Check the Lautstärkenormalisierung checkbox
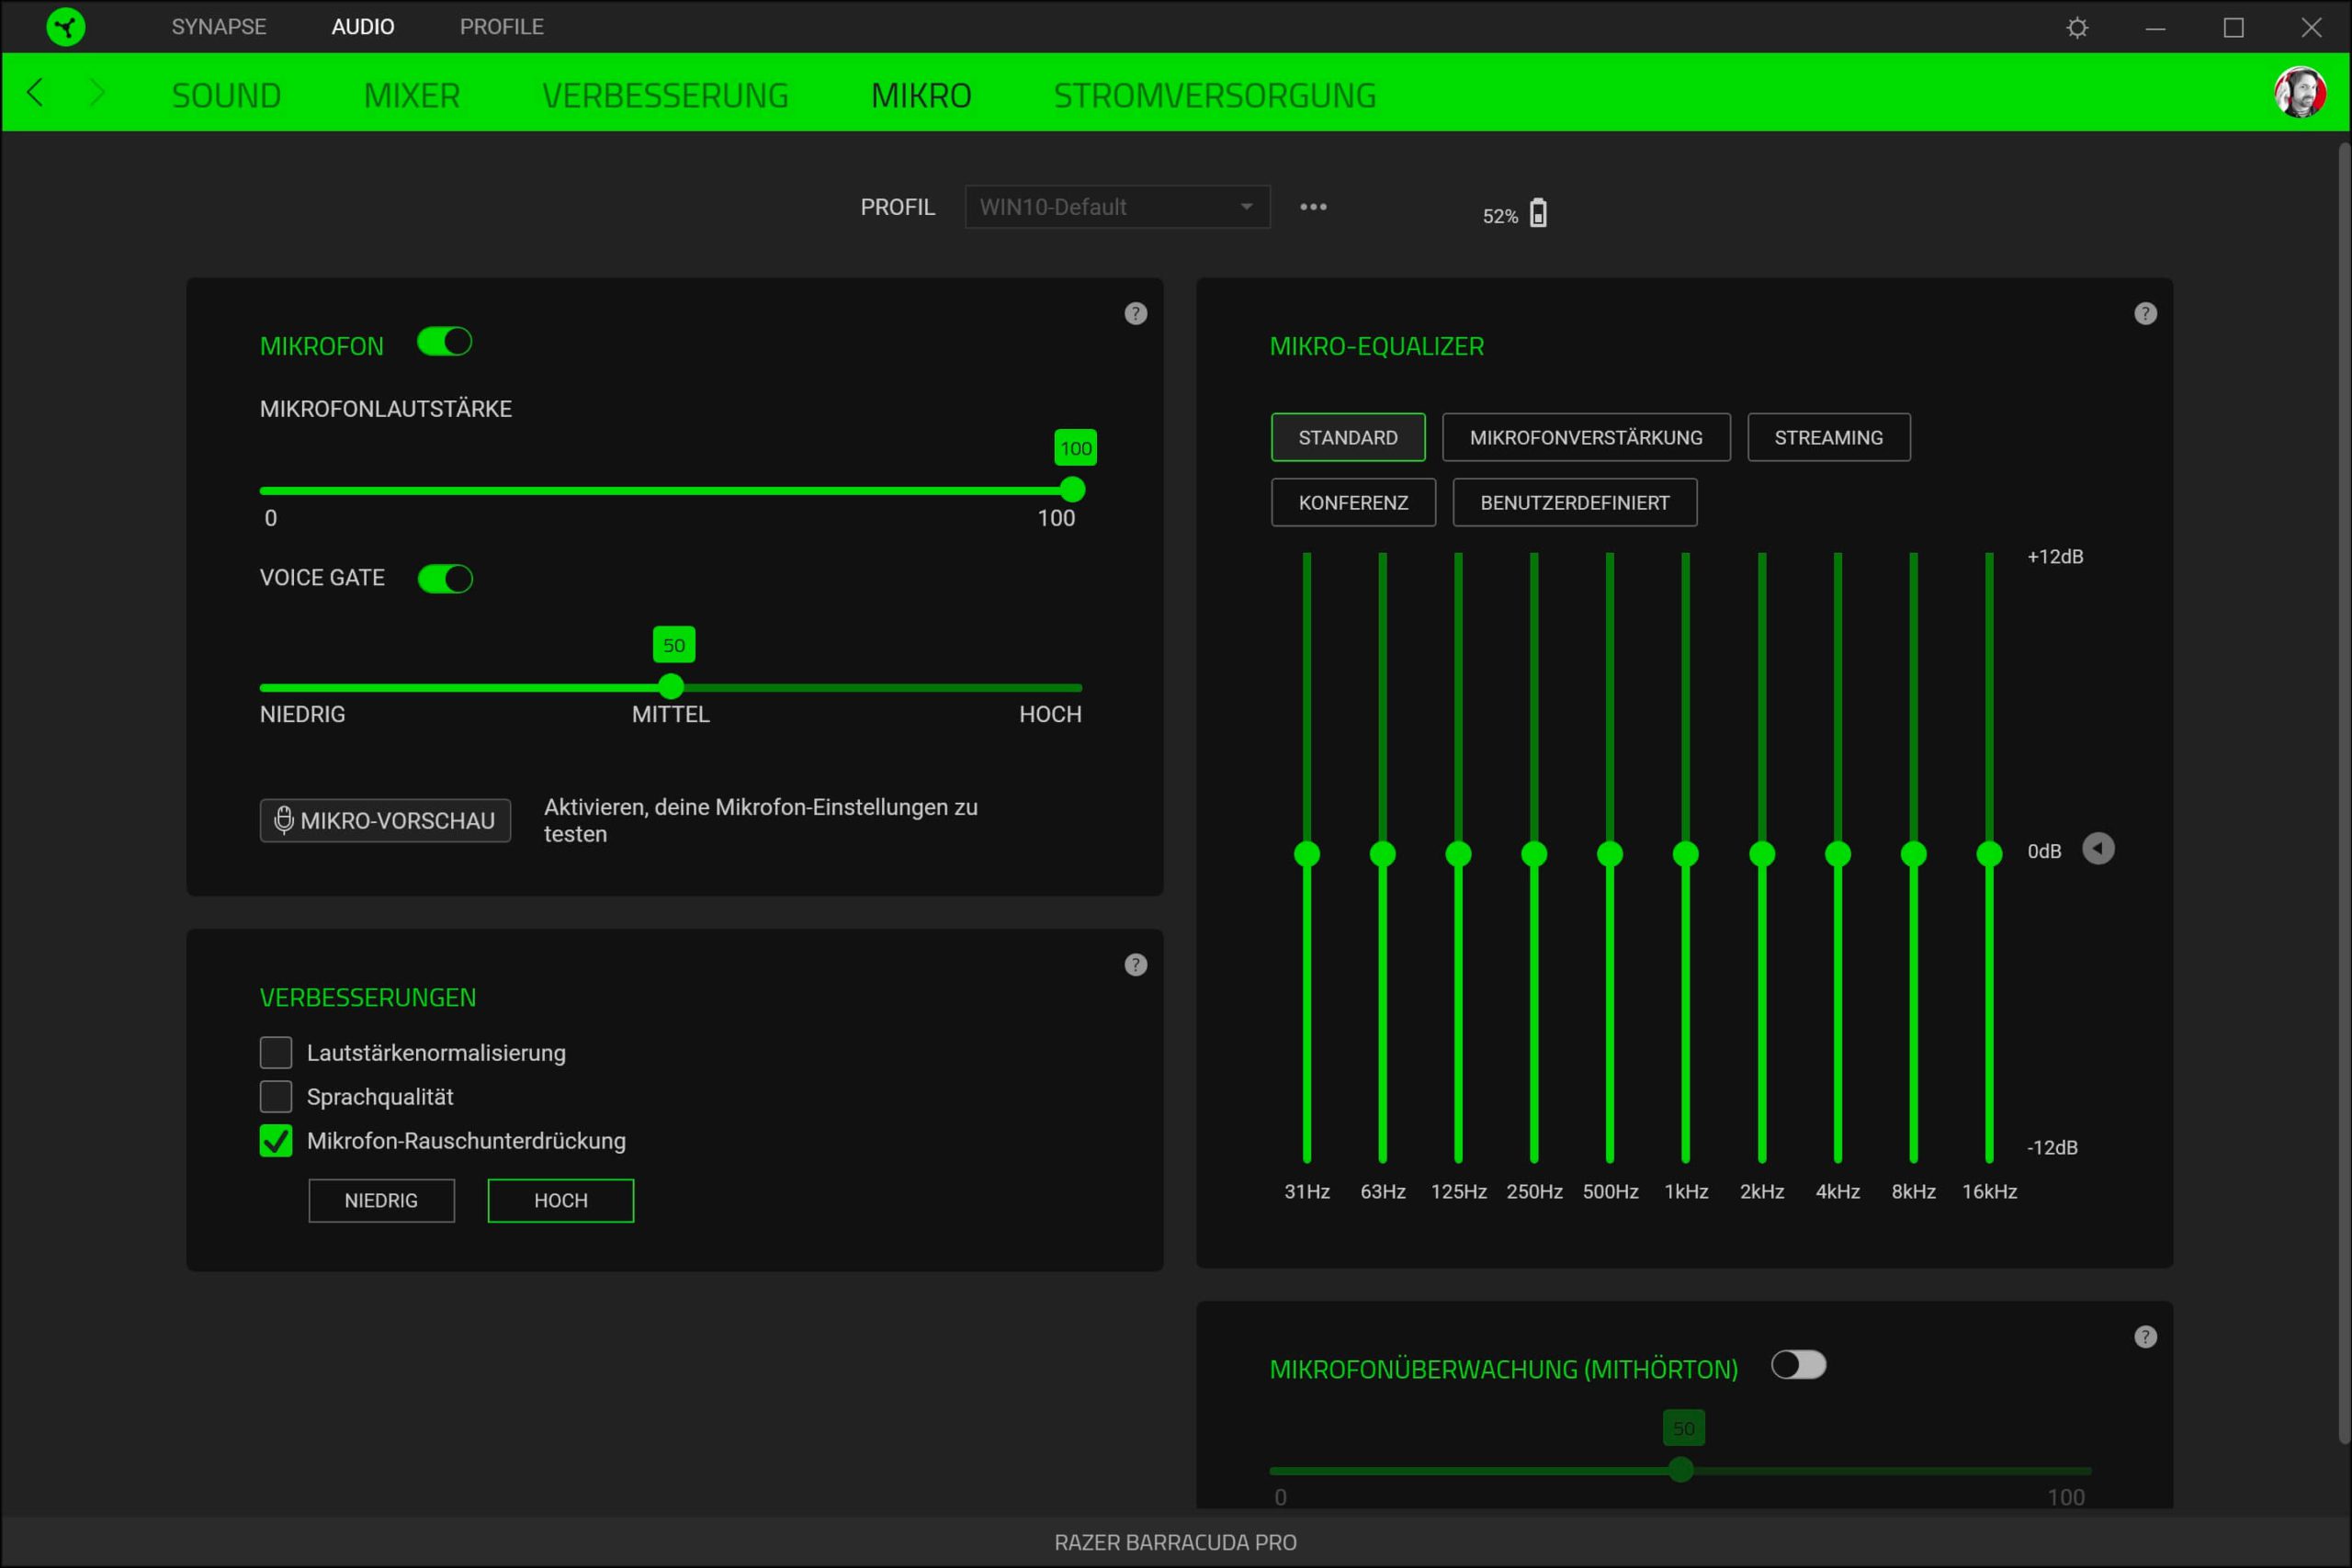This screenshot has width=2352, height=1568. 276,1053
